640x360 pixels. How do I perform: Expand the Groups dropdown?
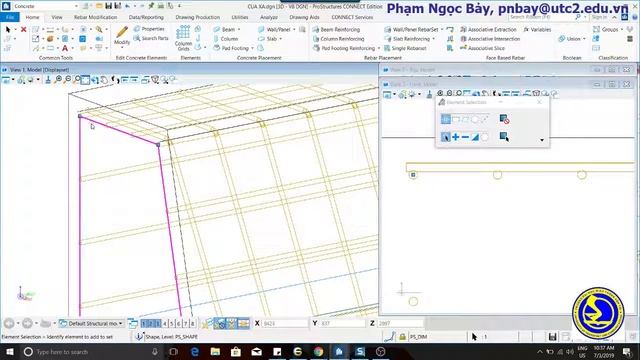click(622, 29)
